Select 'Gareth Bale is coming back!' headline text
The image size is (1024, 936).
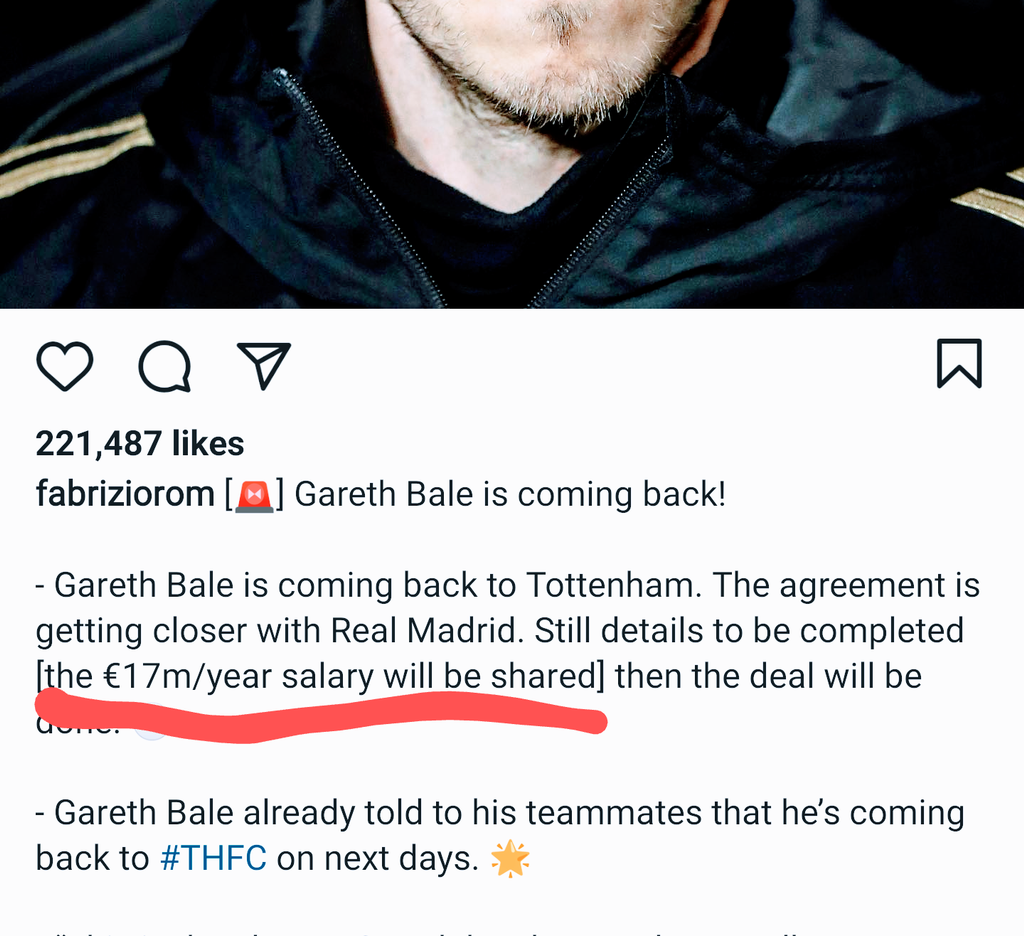click(510, 494)
